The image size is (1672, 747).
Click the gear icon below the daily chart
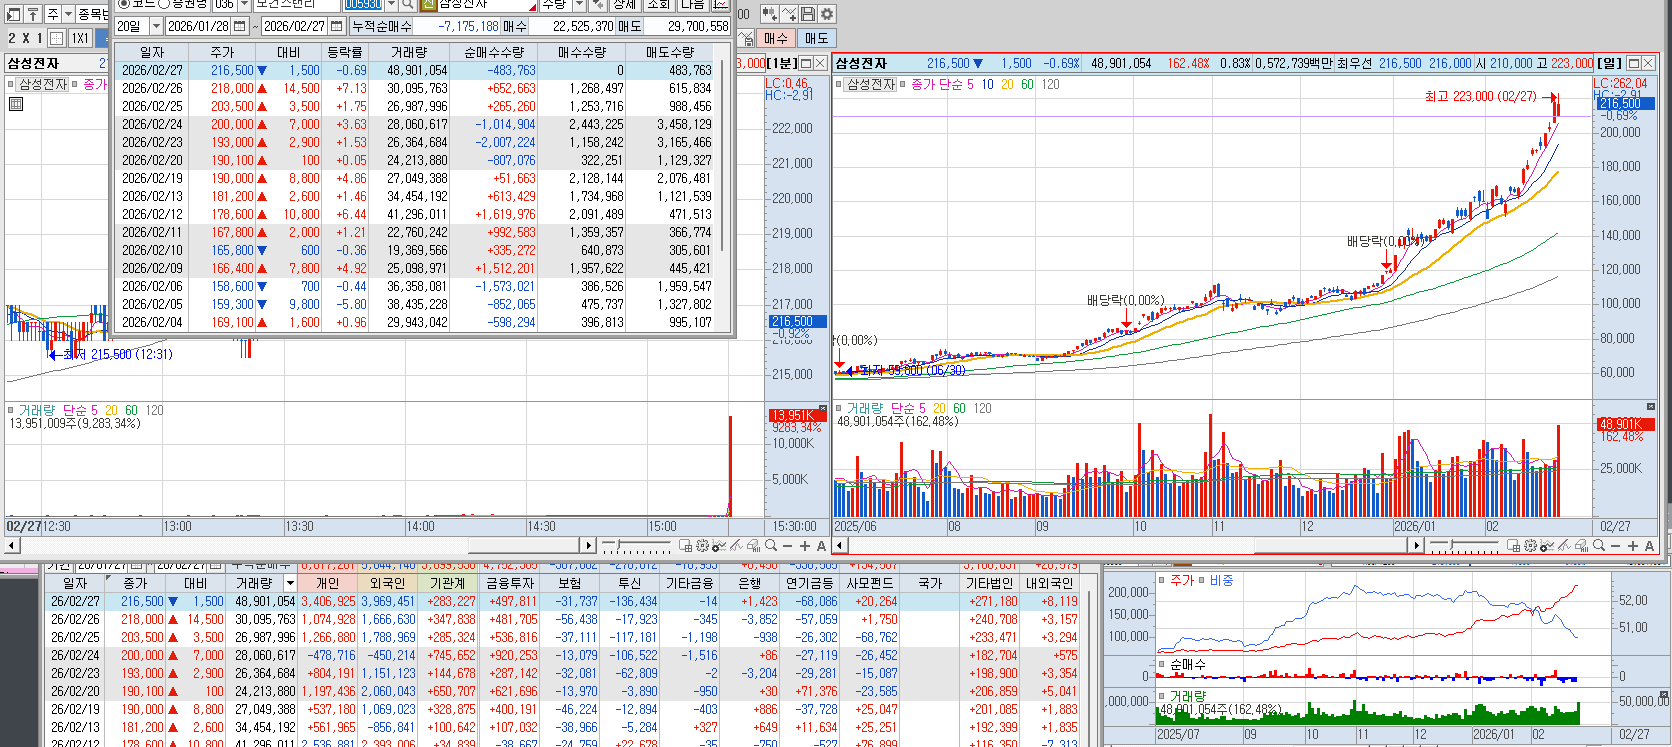1530,546
